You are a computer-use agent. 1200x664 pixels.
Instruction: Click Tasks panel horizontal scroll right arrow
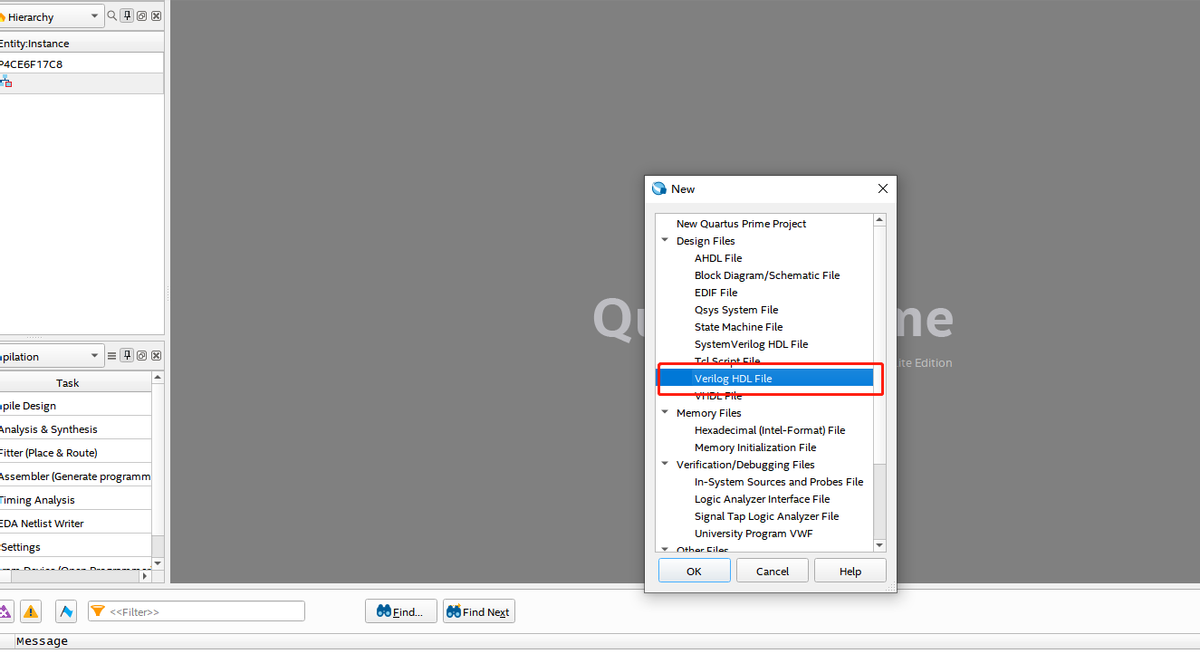(145, 575)
